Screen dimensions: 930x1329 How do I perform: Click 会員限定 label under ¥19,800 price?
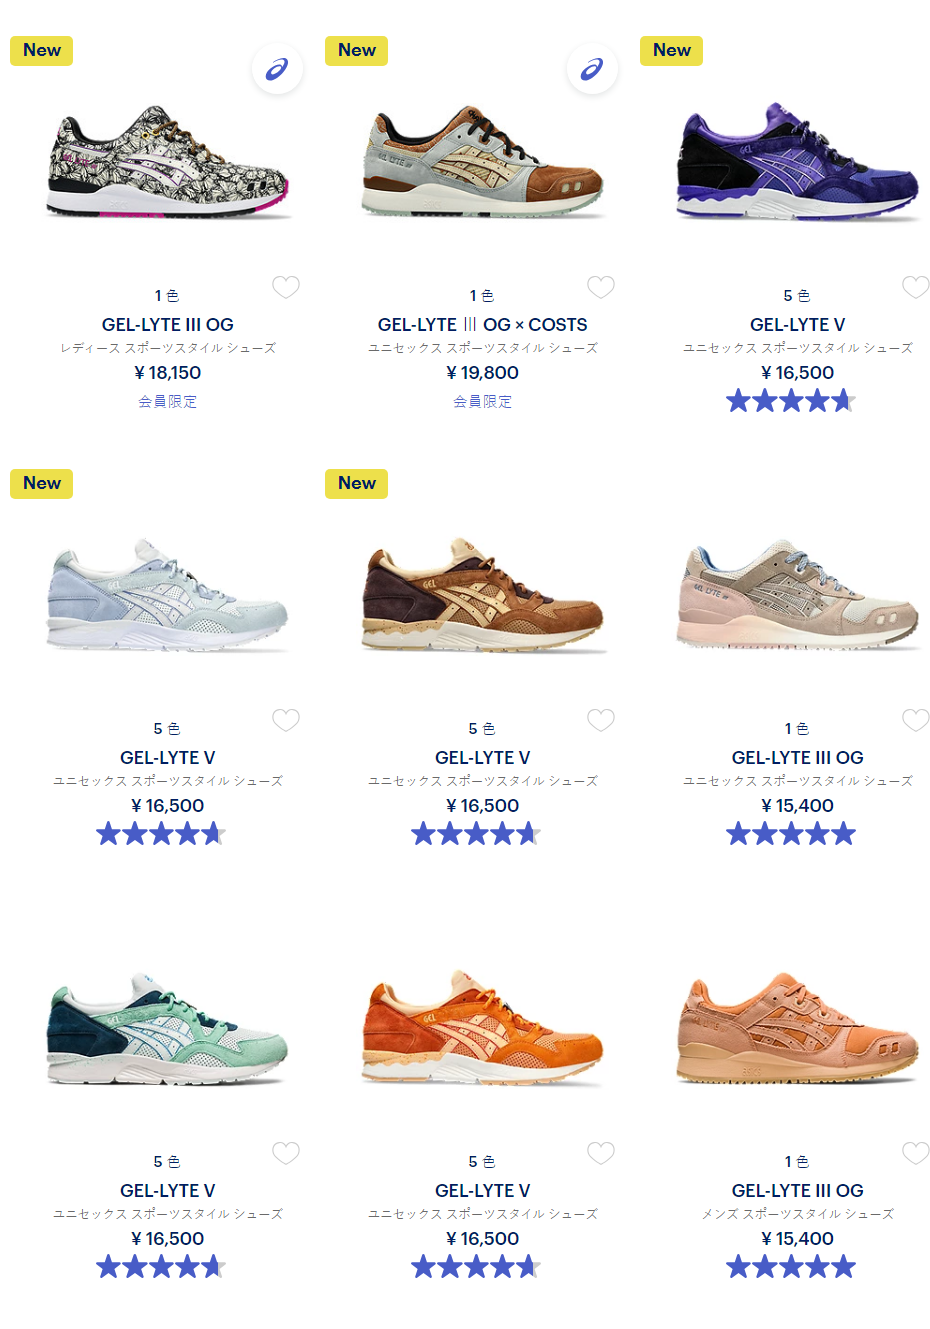click(483, 401)
